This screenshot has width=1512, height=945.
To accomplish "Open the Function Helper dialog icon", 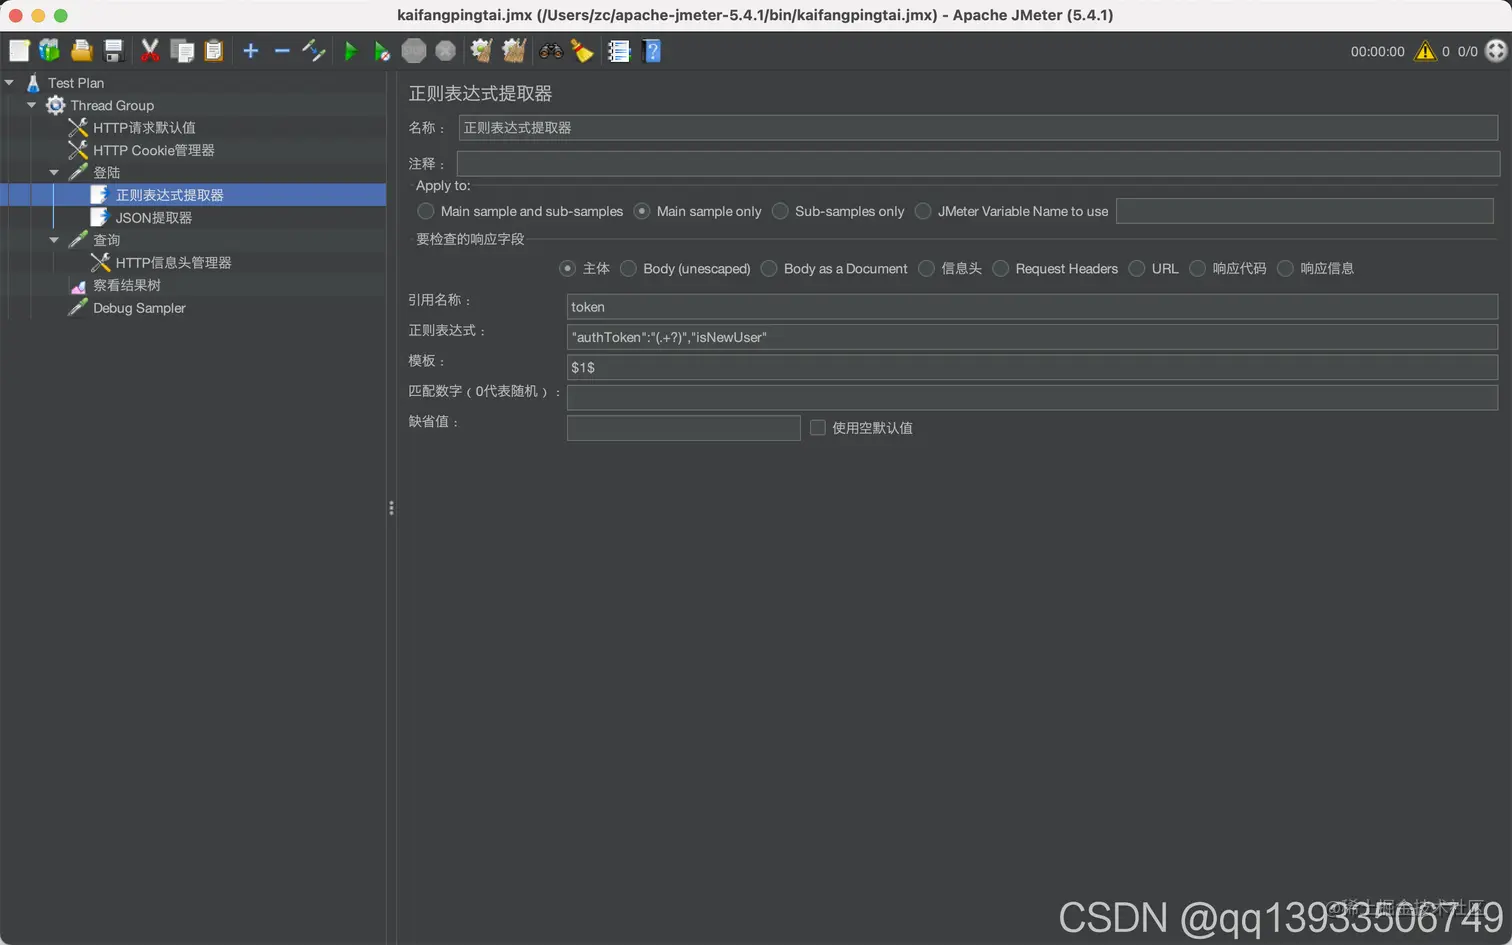I will [619, 50].
